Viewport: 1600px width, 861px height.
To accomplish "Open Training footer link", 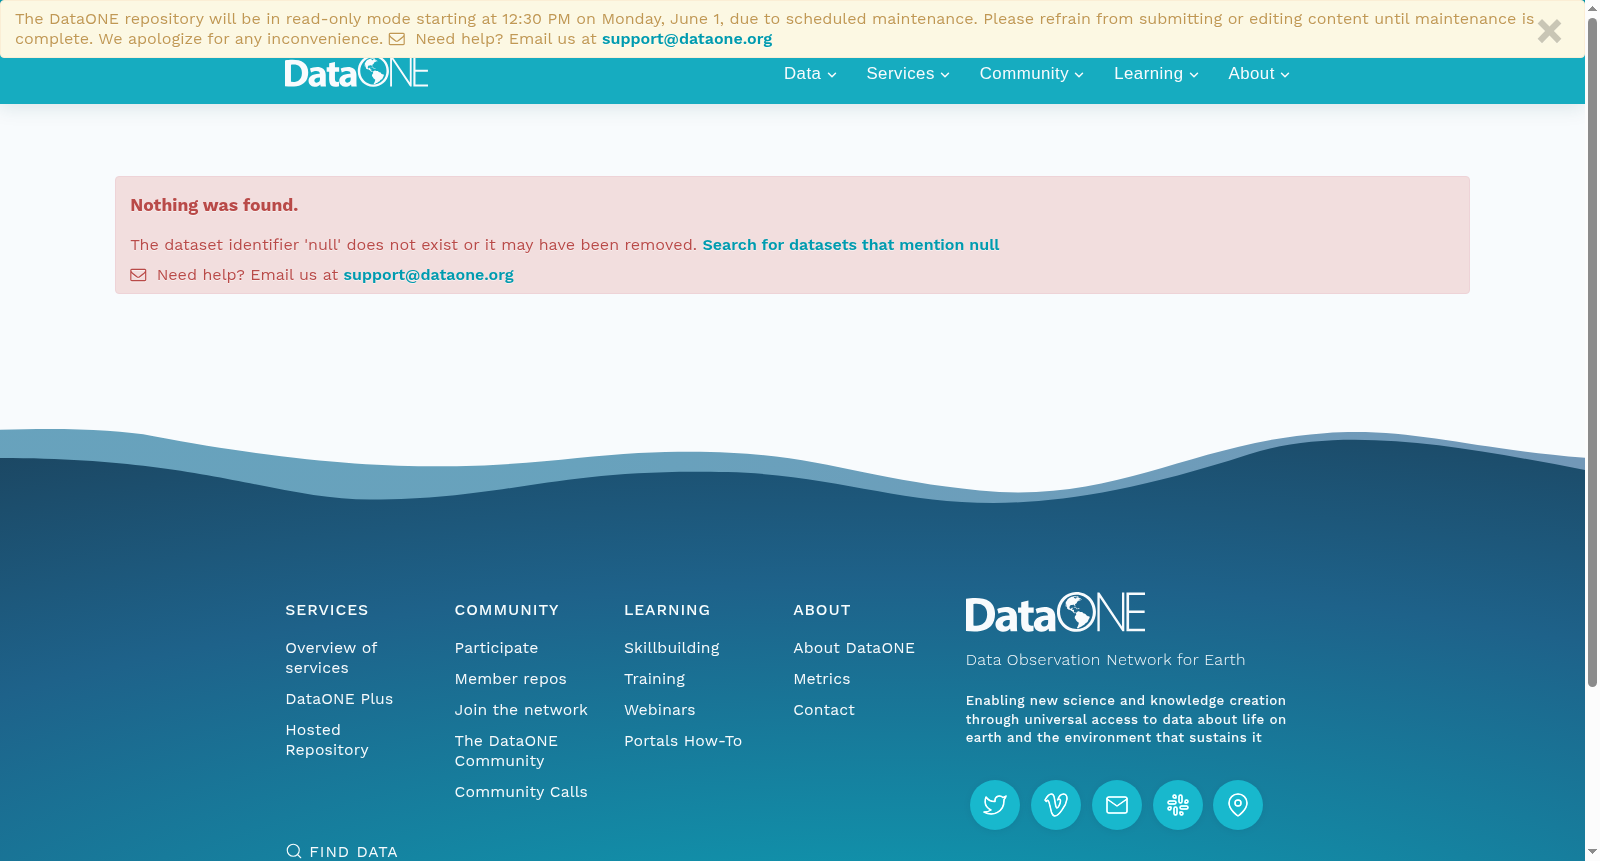I will point(655,679).
